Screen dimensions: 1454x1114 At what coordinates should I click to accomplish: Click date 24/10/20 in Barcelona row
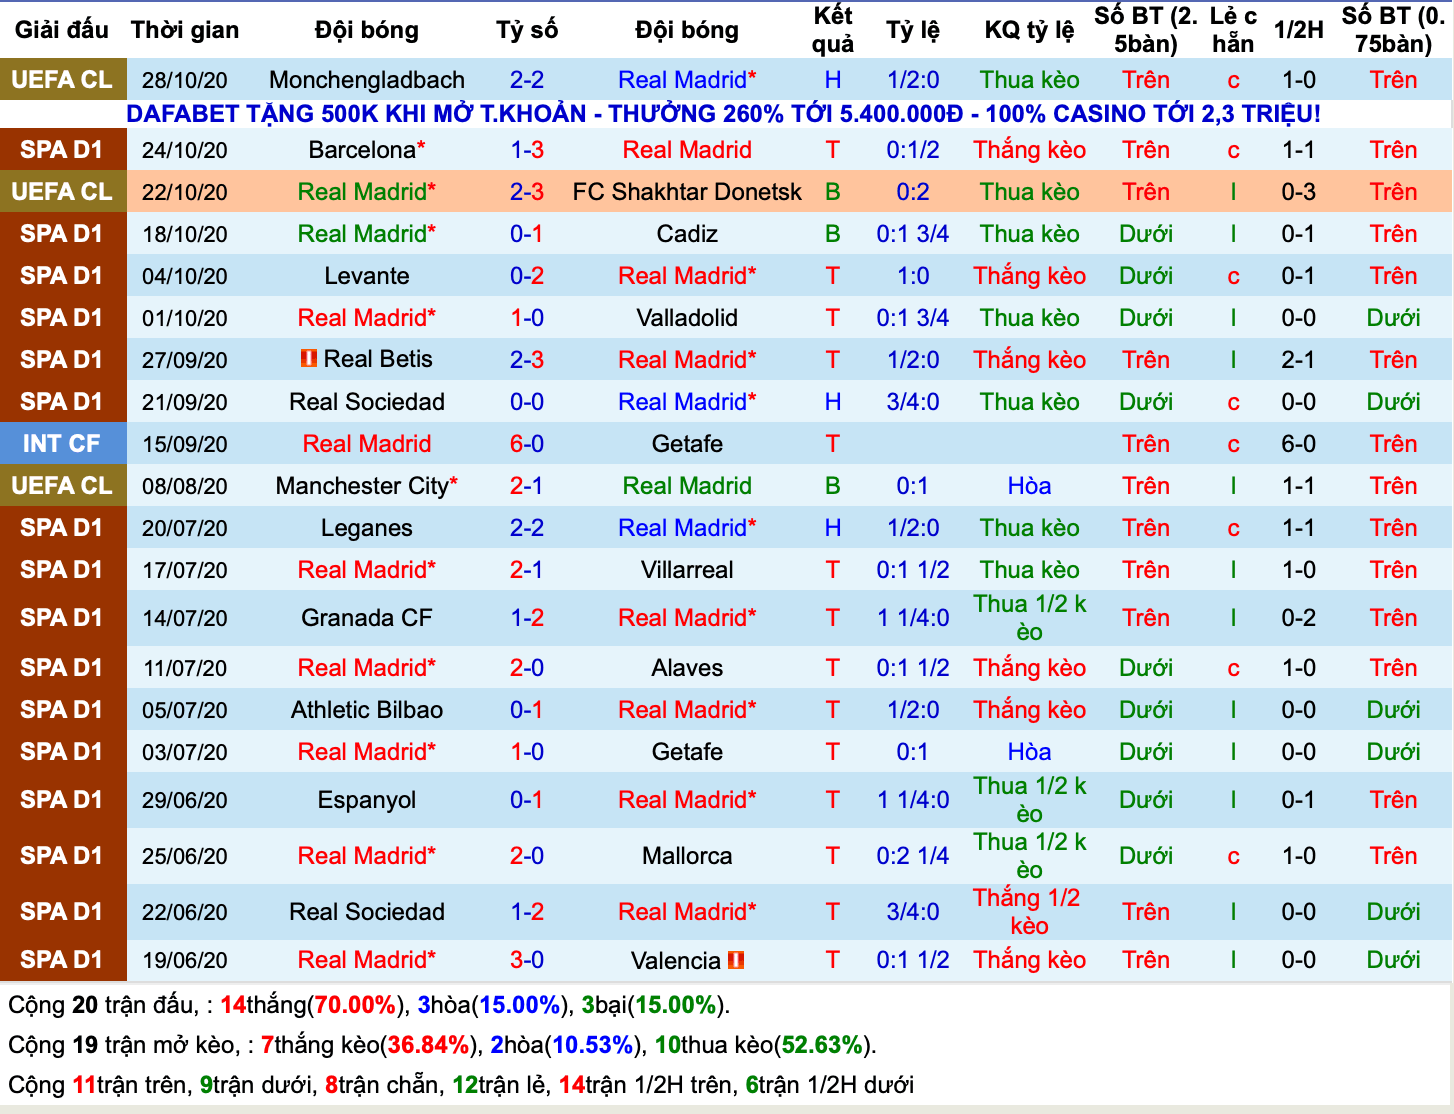[x=185, y=150]
